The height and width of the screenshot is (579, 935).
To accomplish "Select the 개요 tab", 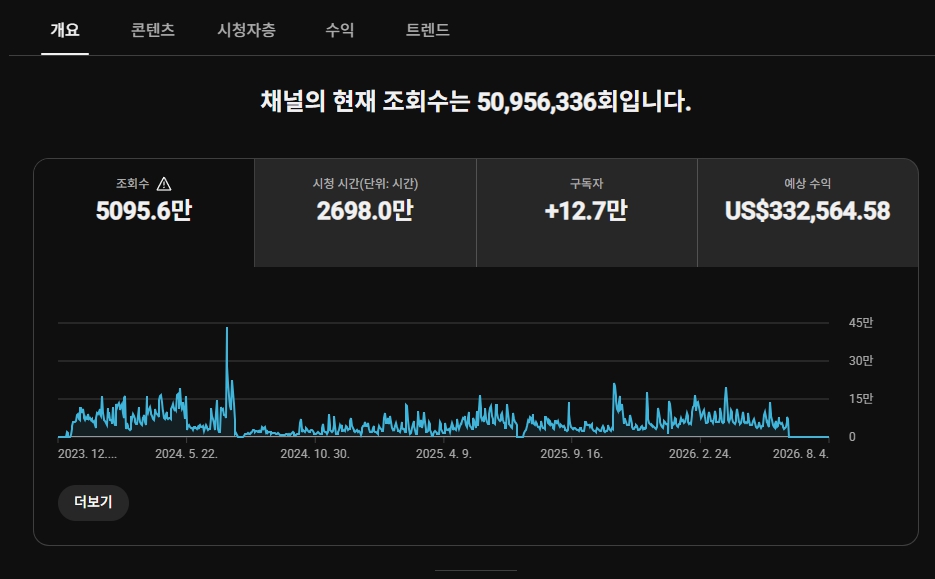I will [65, 30].
